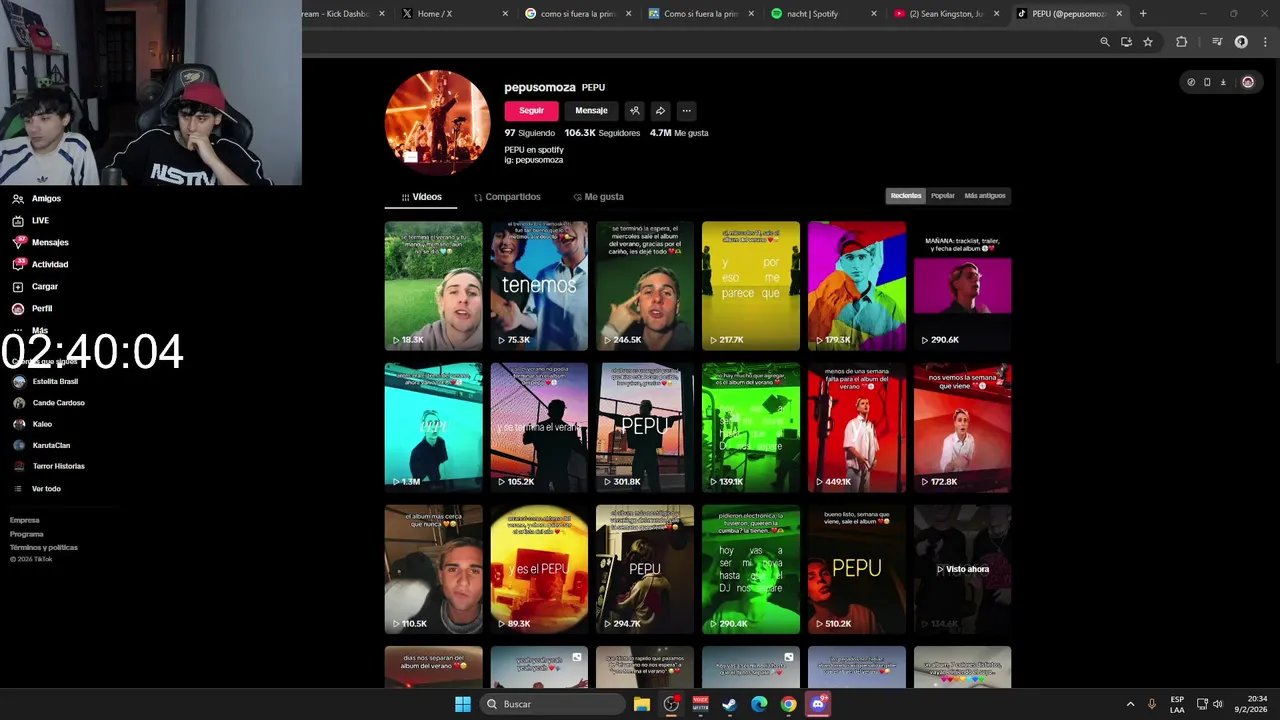Image resolution: width=1280 pixels, height=720 pixels.
Task: Open Microsoft Edge from the taskbar
Action: point(759,704)
